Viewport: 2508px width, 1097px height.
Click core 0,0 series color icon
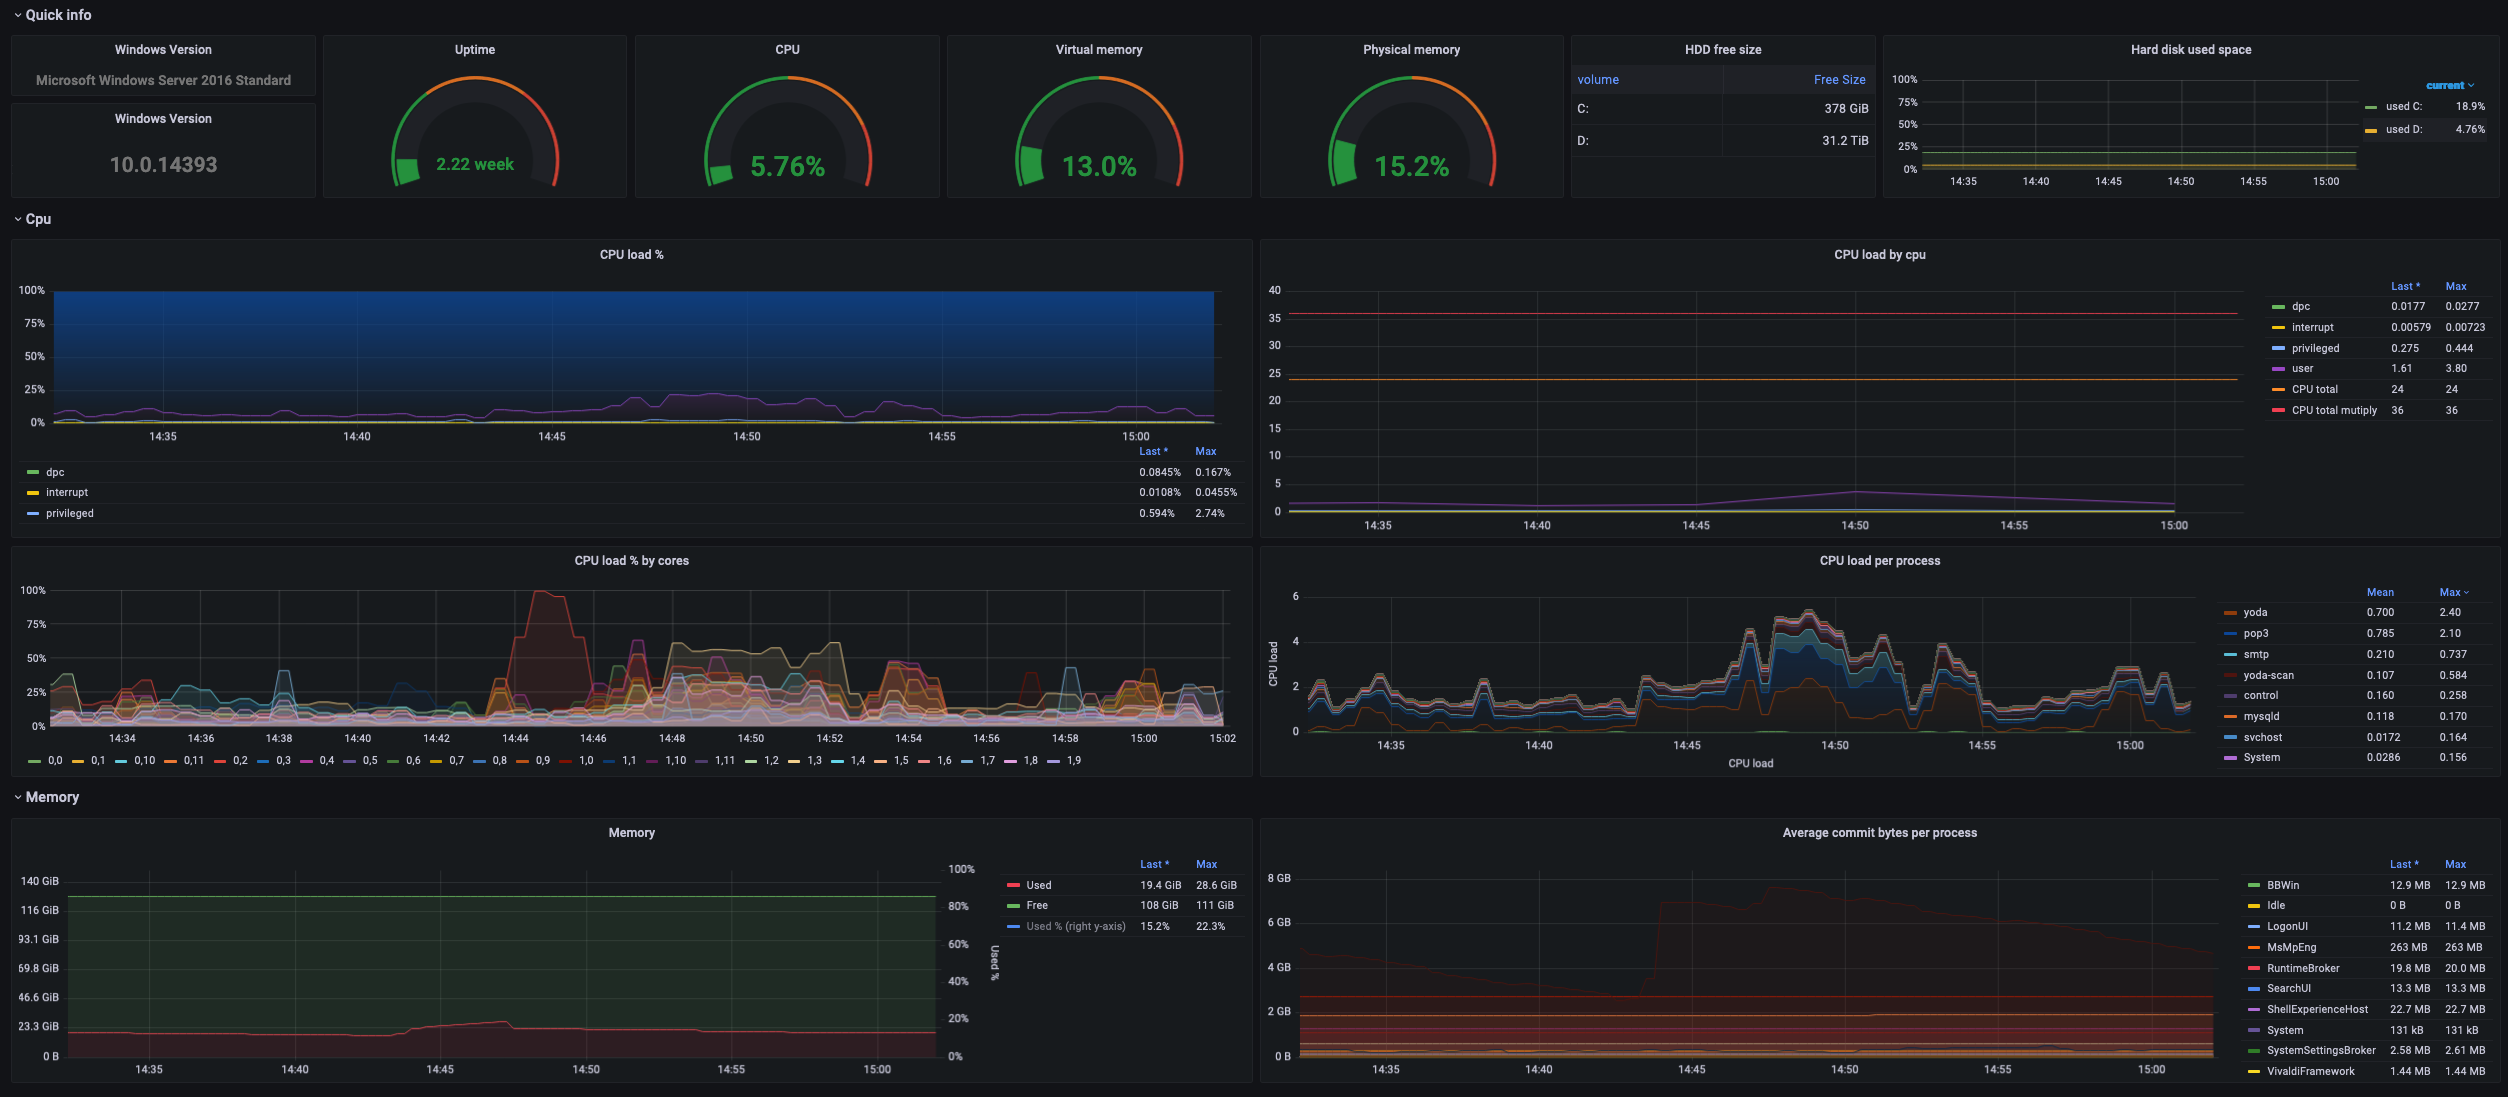pos(35,761)
